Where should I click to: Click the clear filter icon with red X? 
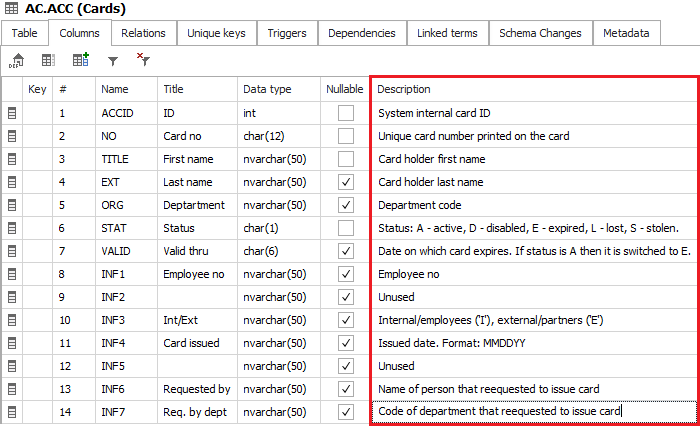point(143,61)
